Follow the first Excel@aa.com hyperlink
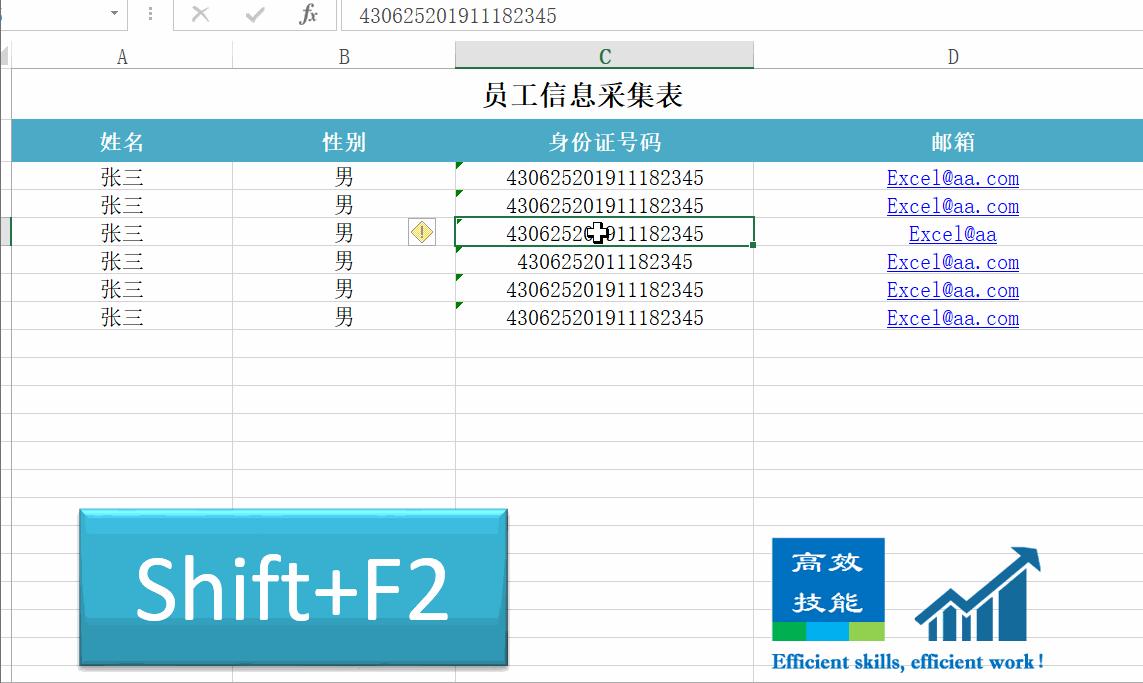1143x683 pixels. 952,178
